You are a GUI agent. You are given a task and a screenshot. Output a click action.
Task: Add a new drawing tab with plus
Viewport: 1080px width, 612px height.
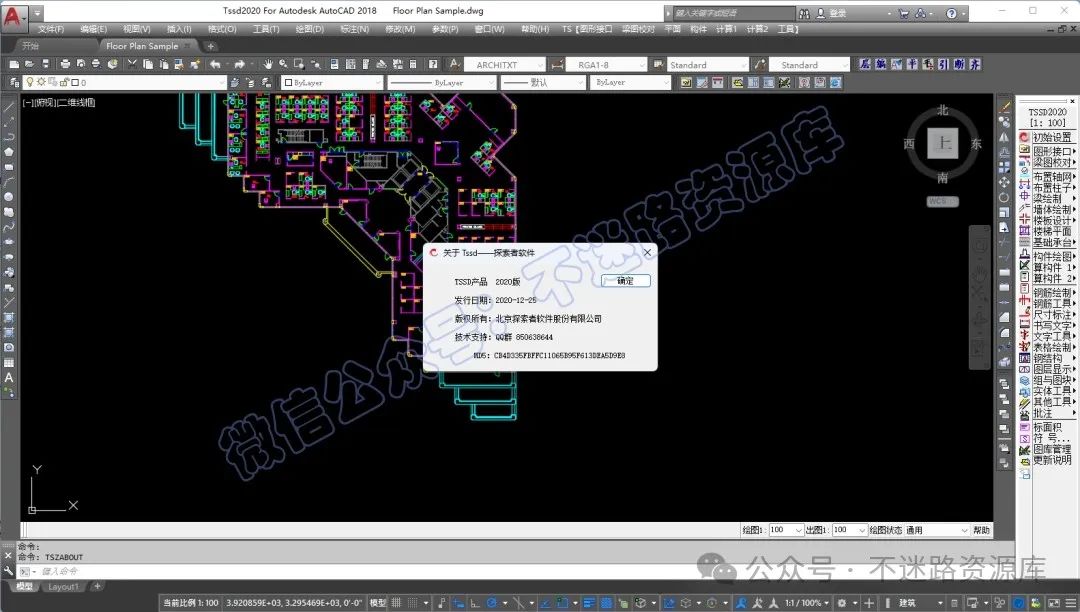coord(211,46)
